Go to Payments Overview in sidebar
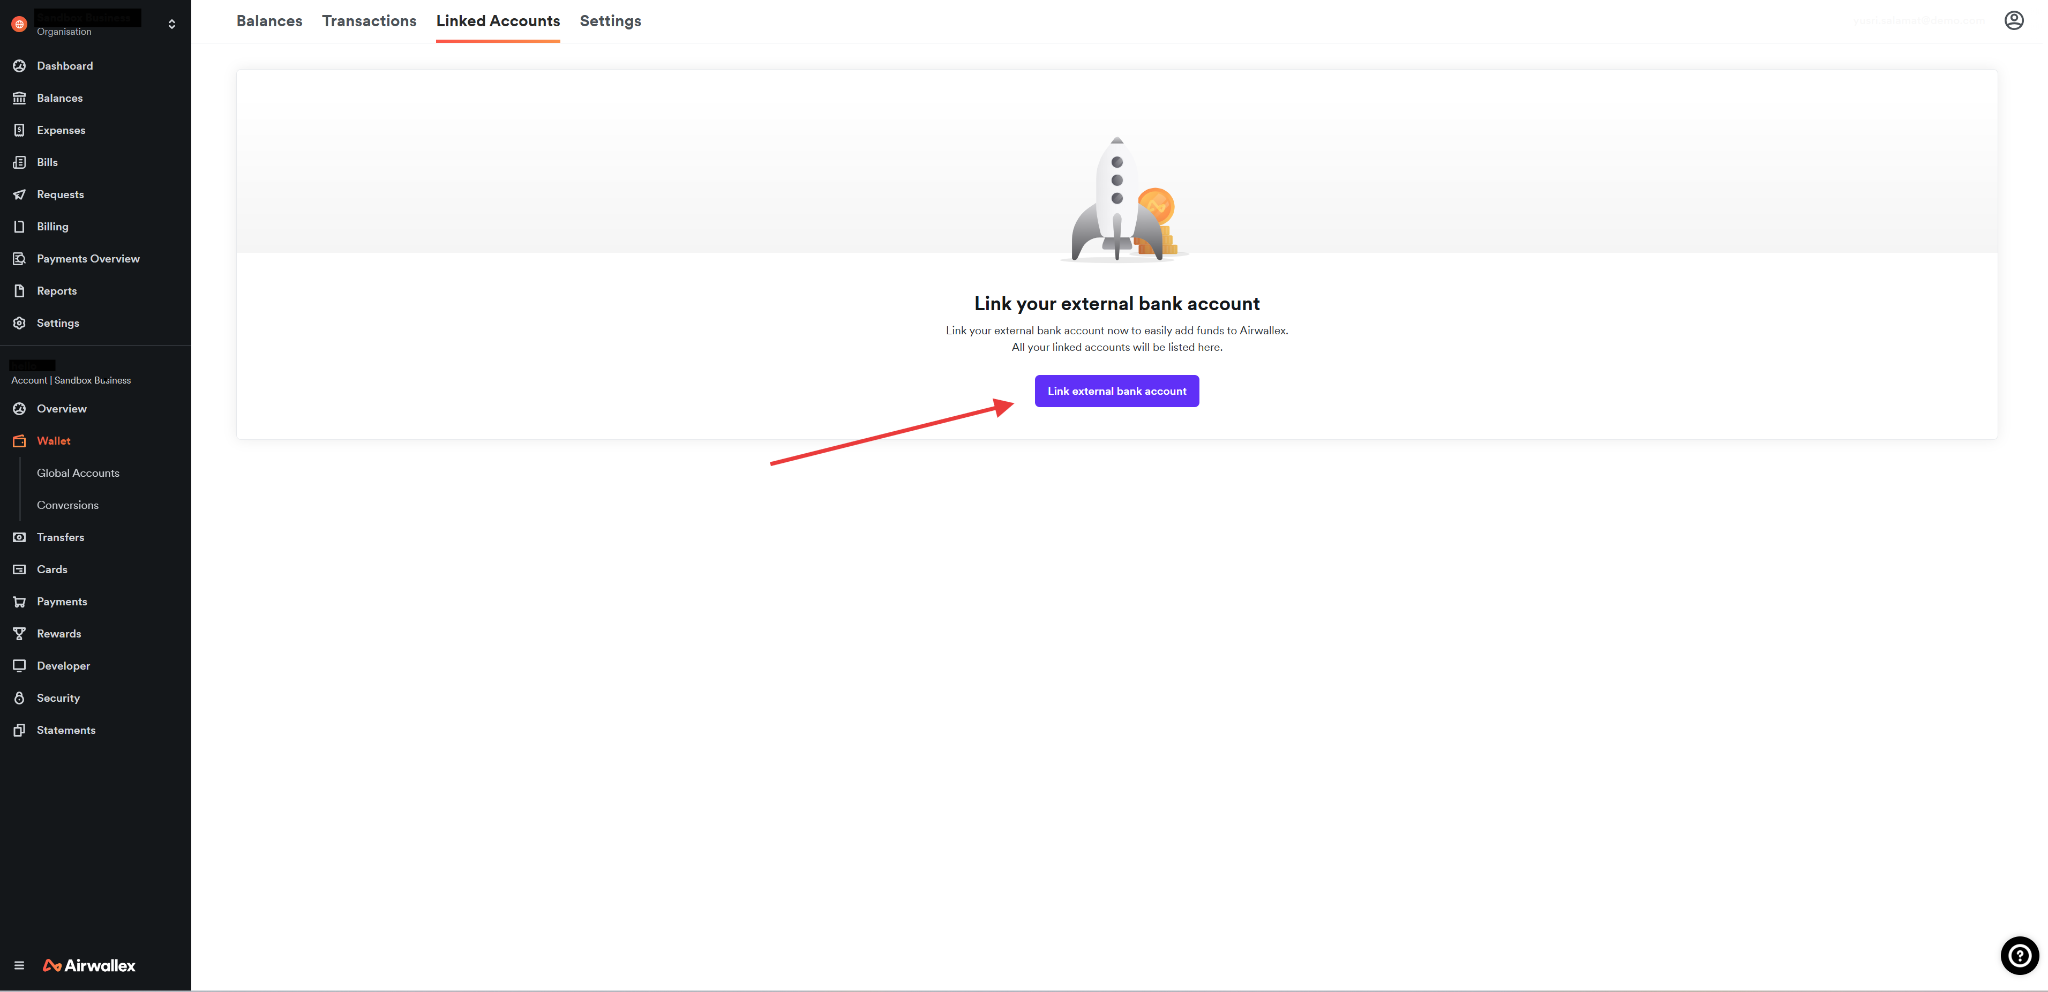The height and width of the screenshot is (992, 2048). pyautogui.click(x=88, y=259)
